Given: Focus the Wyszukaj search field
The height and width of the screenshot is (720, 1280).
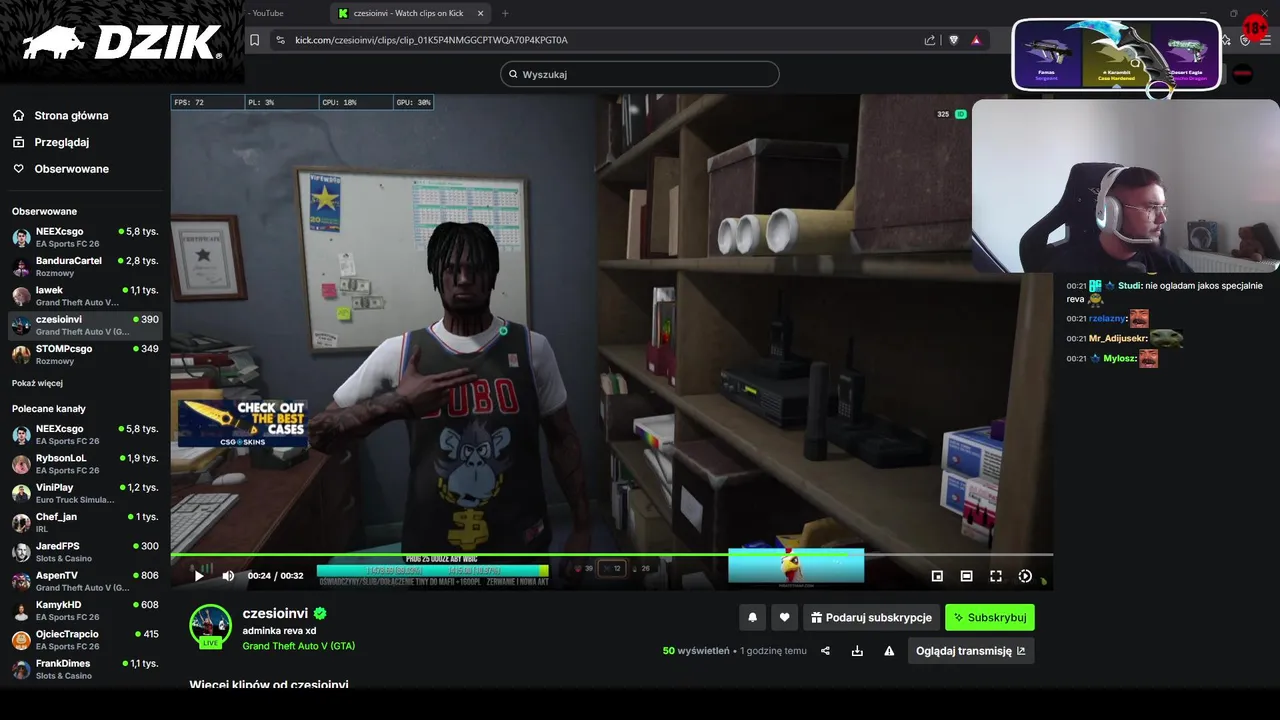Looking at the screenshot, I should [640, 74].
